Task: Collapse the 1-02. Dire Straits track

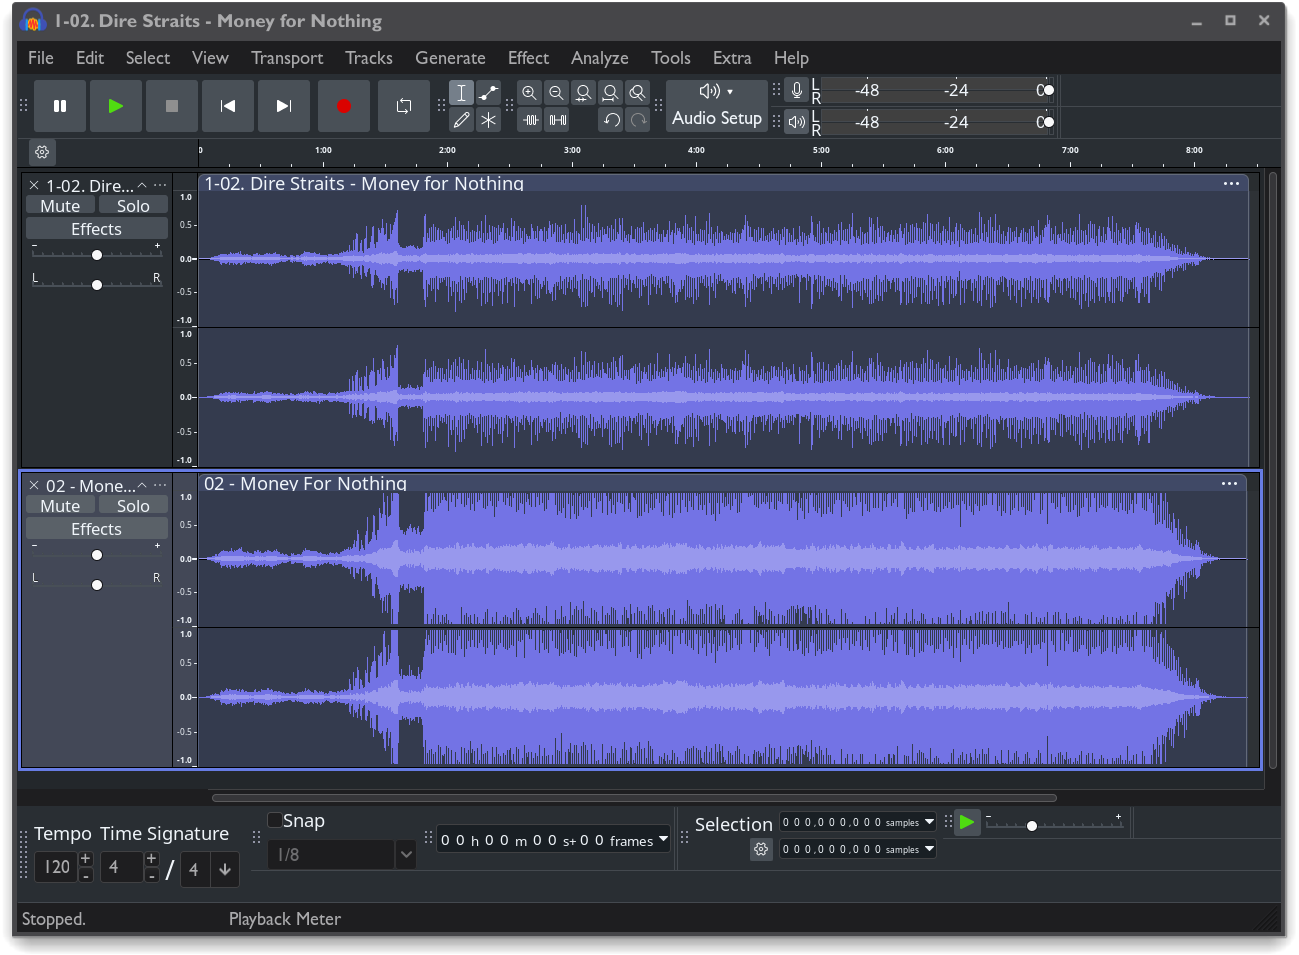Action: point(142,186)
